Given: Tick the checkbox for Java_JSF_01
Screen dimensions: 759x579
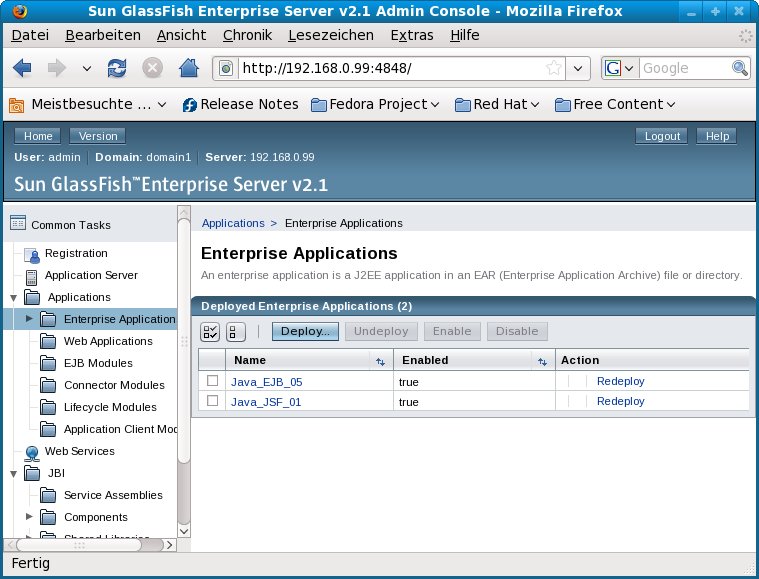Looking at the screenshot, I should tap(212, 401).
